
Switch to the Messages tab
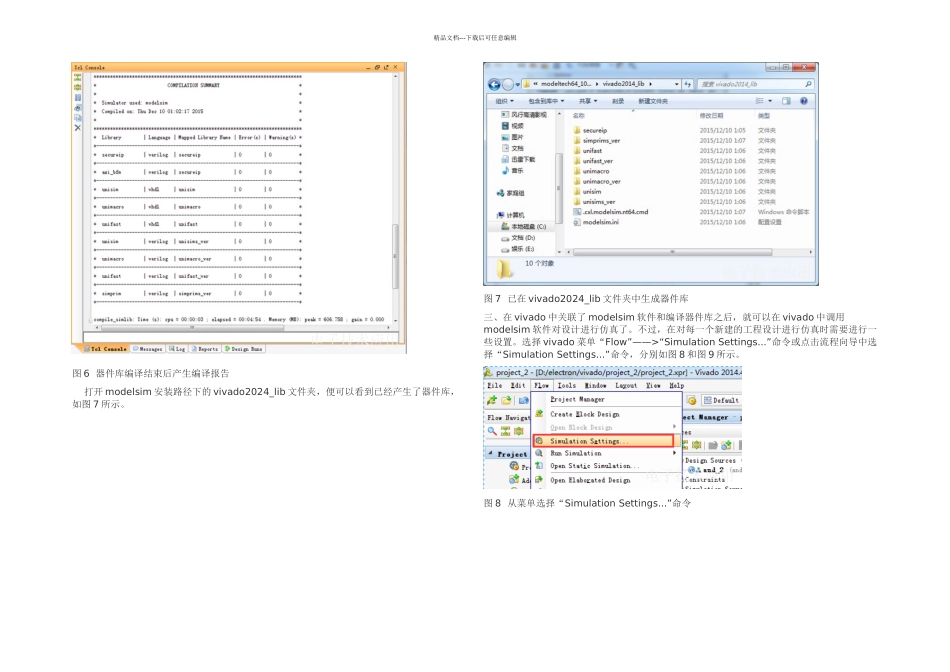(148, 349)
